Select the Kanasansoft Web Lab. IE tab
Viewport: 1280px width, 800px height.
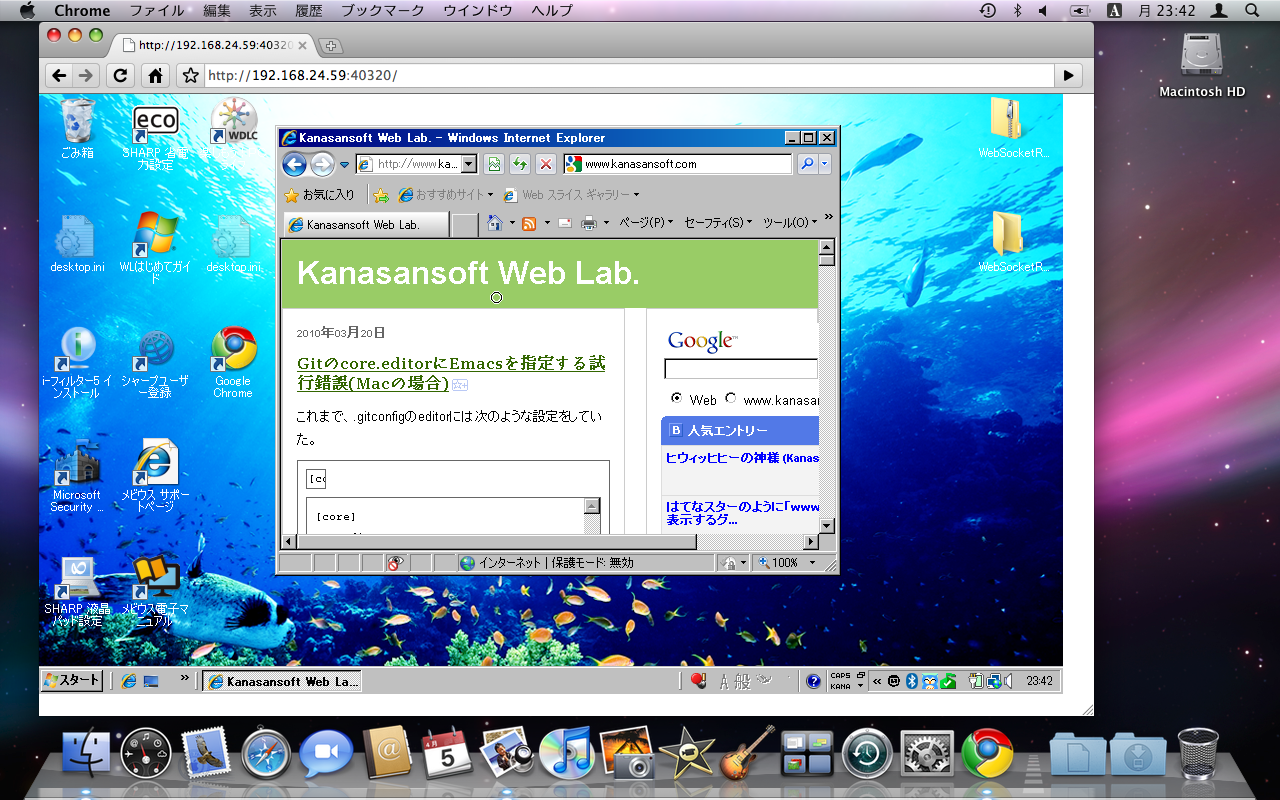365,225
